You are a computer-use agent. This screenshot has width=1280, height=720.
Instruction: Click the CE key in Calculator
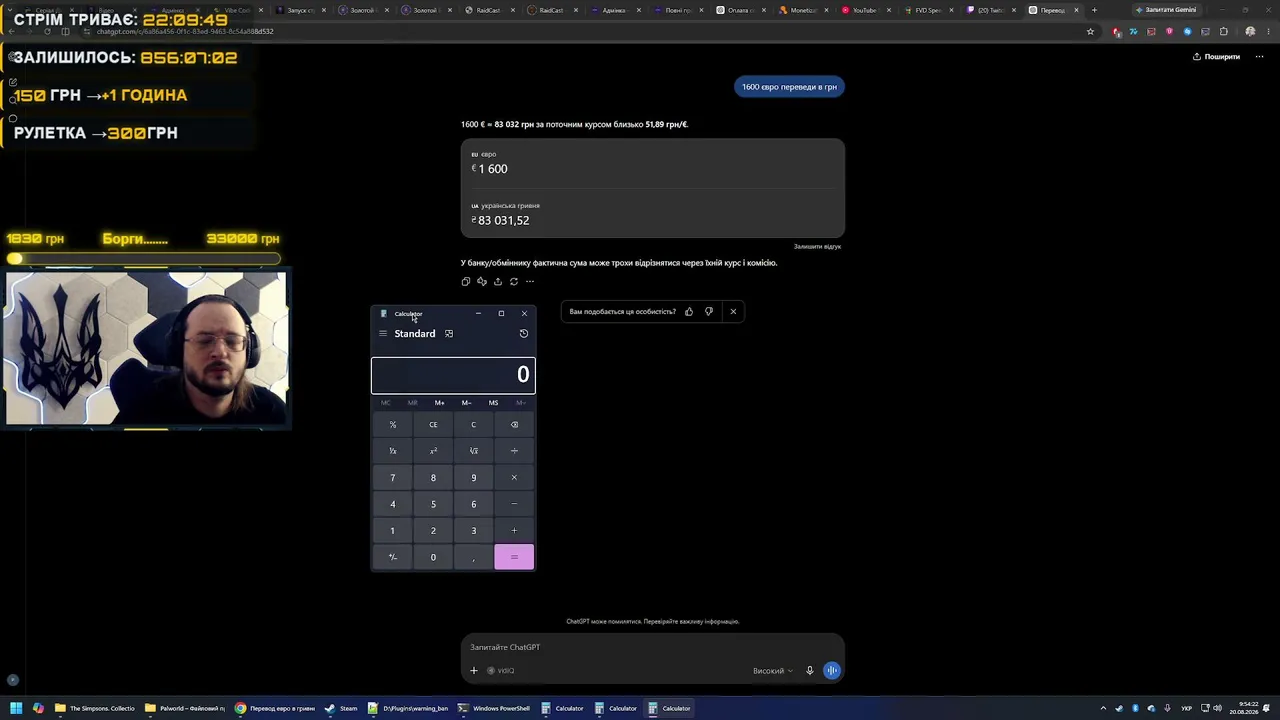pos(433,425)
